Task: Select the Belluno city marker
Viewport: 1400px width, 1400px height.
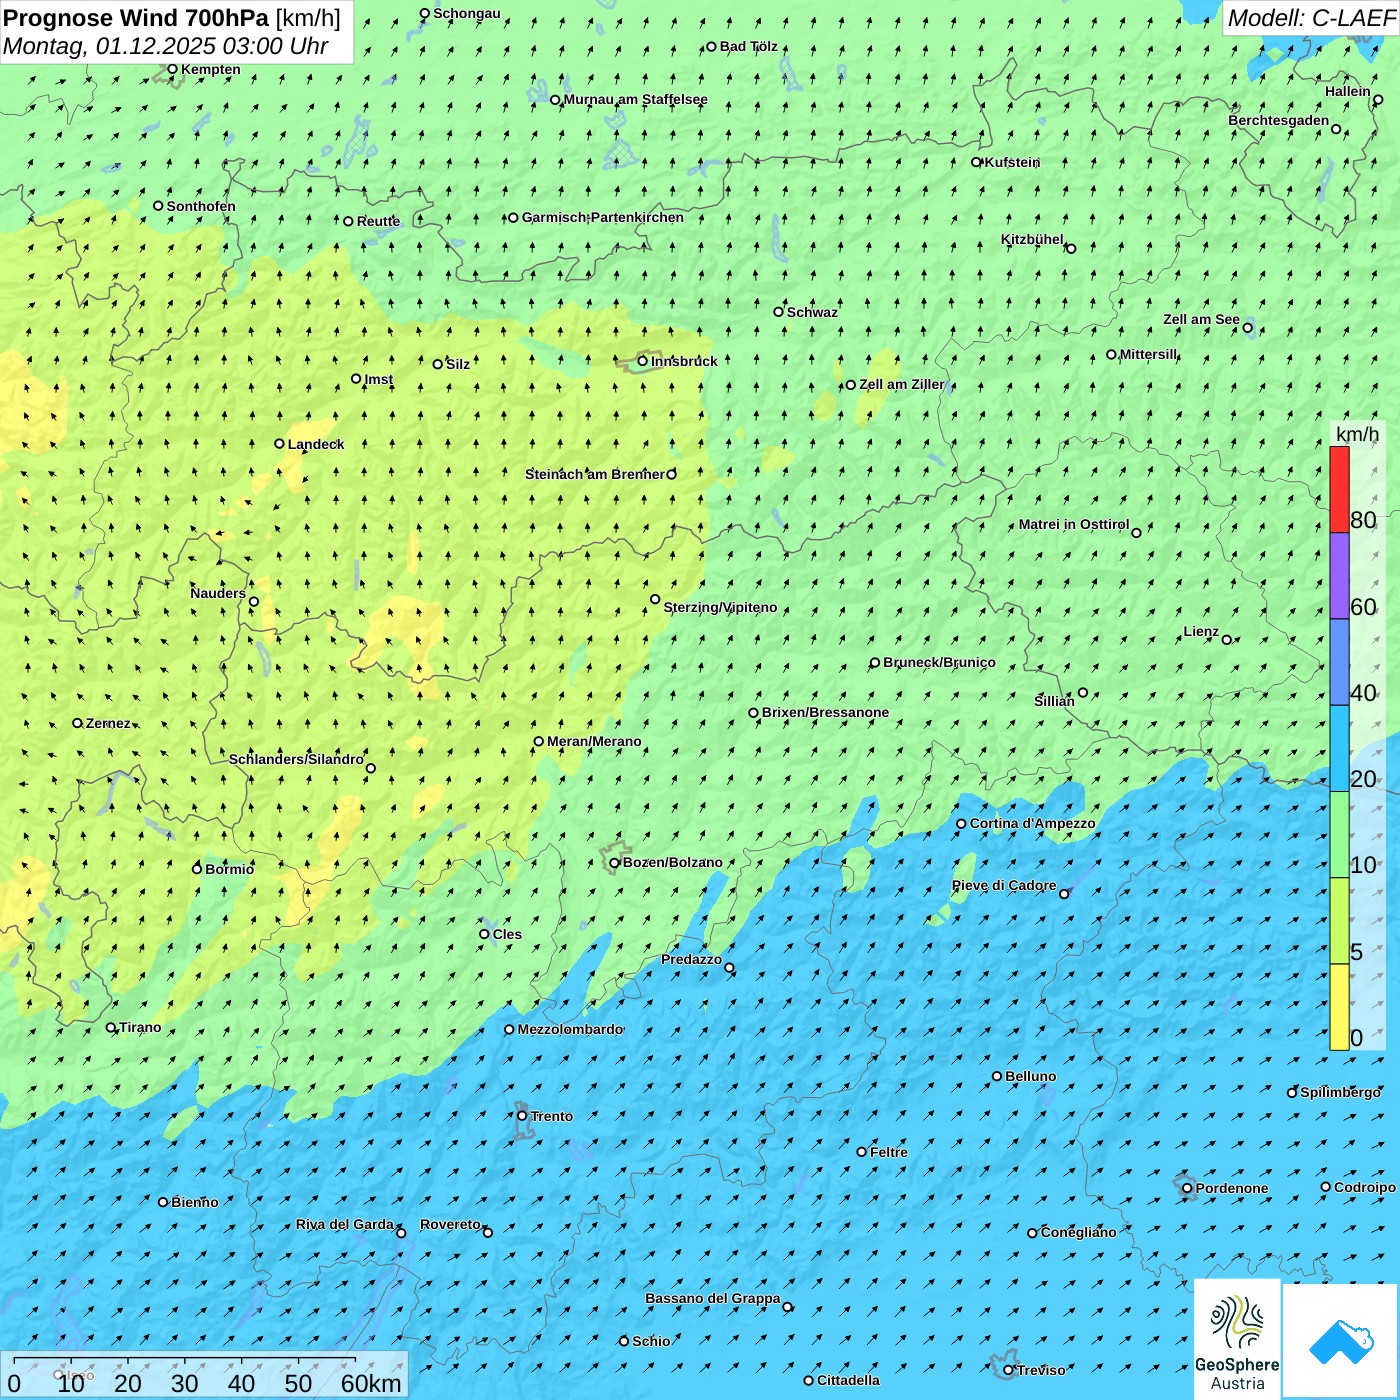Action: pos(997,1076)
